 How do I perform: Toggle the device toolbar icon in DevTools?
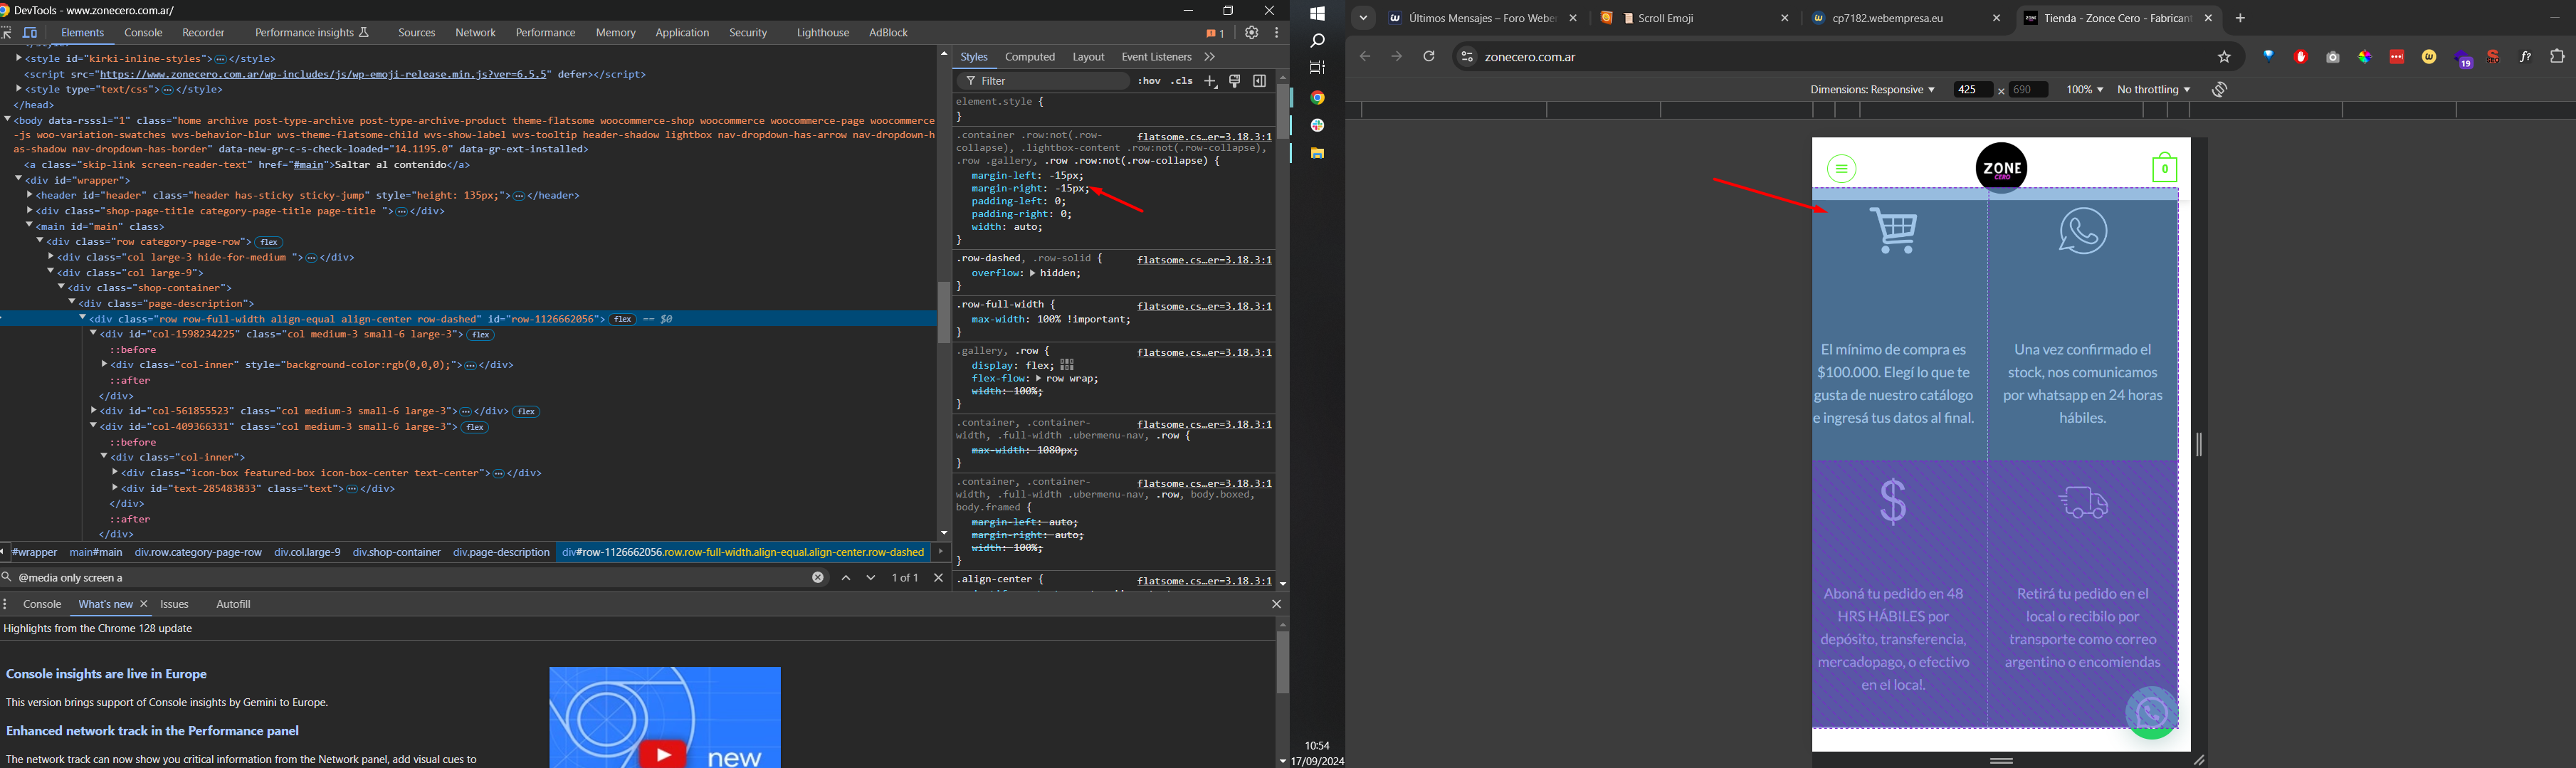(31, 33)
